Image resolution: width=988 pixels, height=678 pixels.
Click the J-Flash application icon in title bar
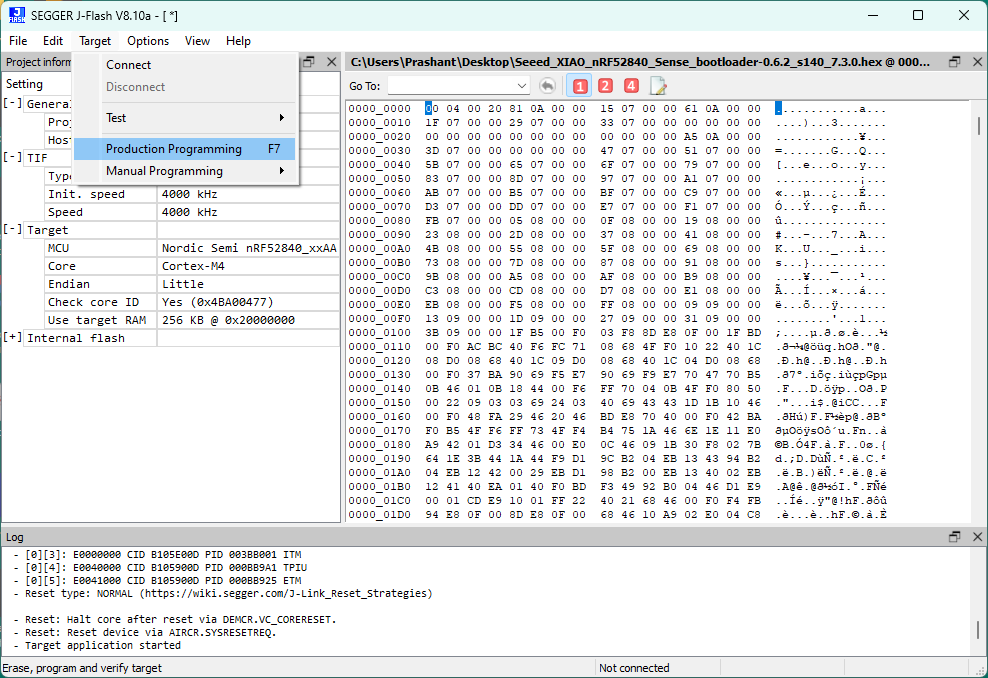[x=17, y=15]
